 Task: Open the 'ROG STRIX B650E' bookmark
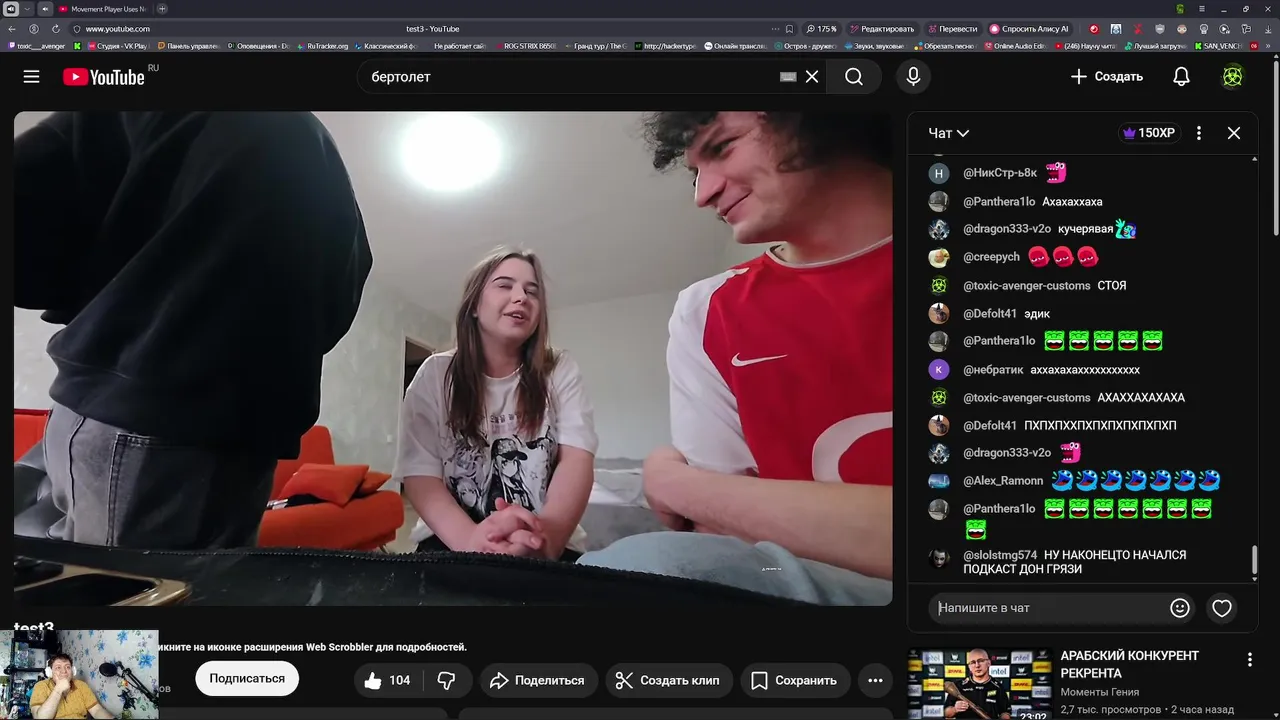coord(525,46)
